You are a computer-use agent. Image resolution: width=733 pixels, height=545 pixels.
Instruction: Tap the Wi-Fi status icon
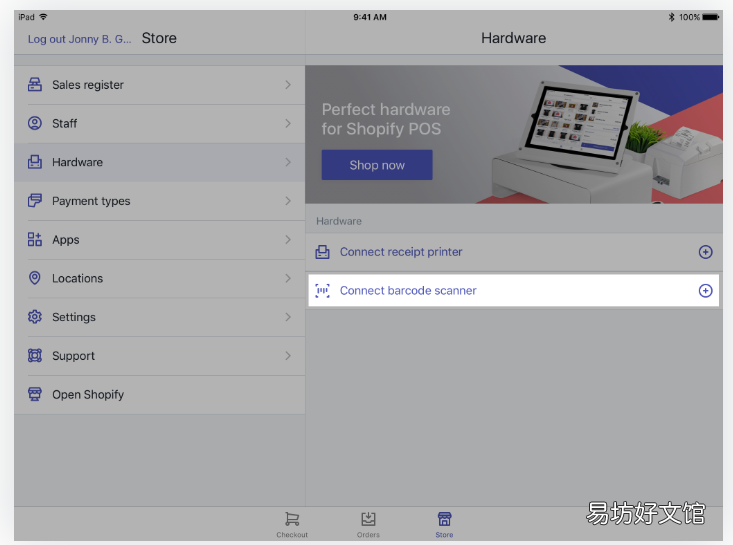43,17
